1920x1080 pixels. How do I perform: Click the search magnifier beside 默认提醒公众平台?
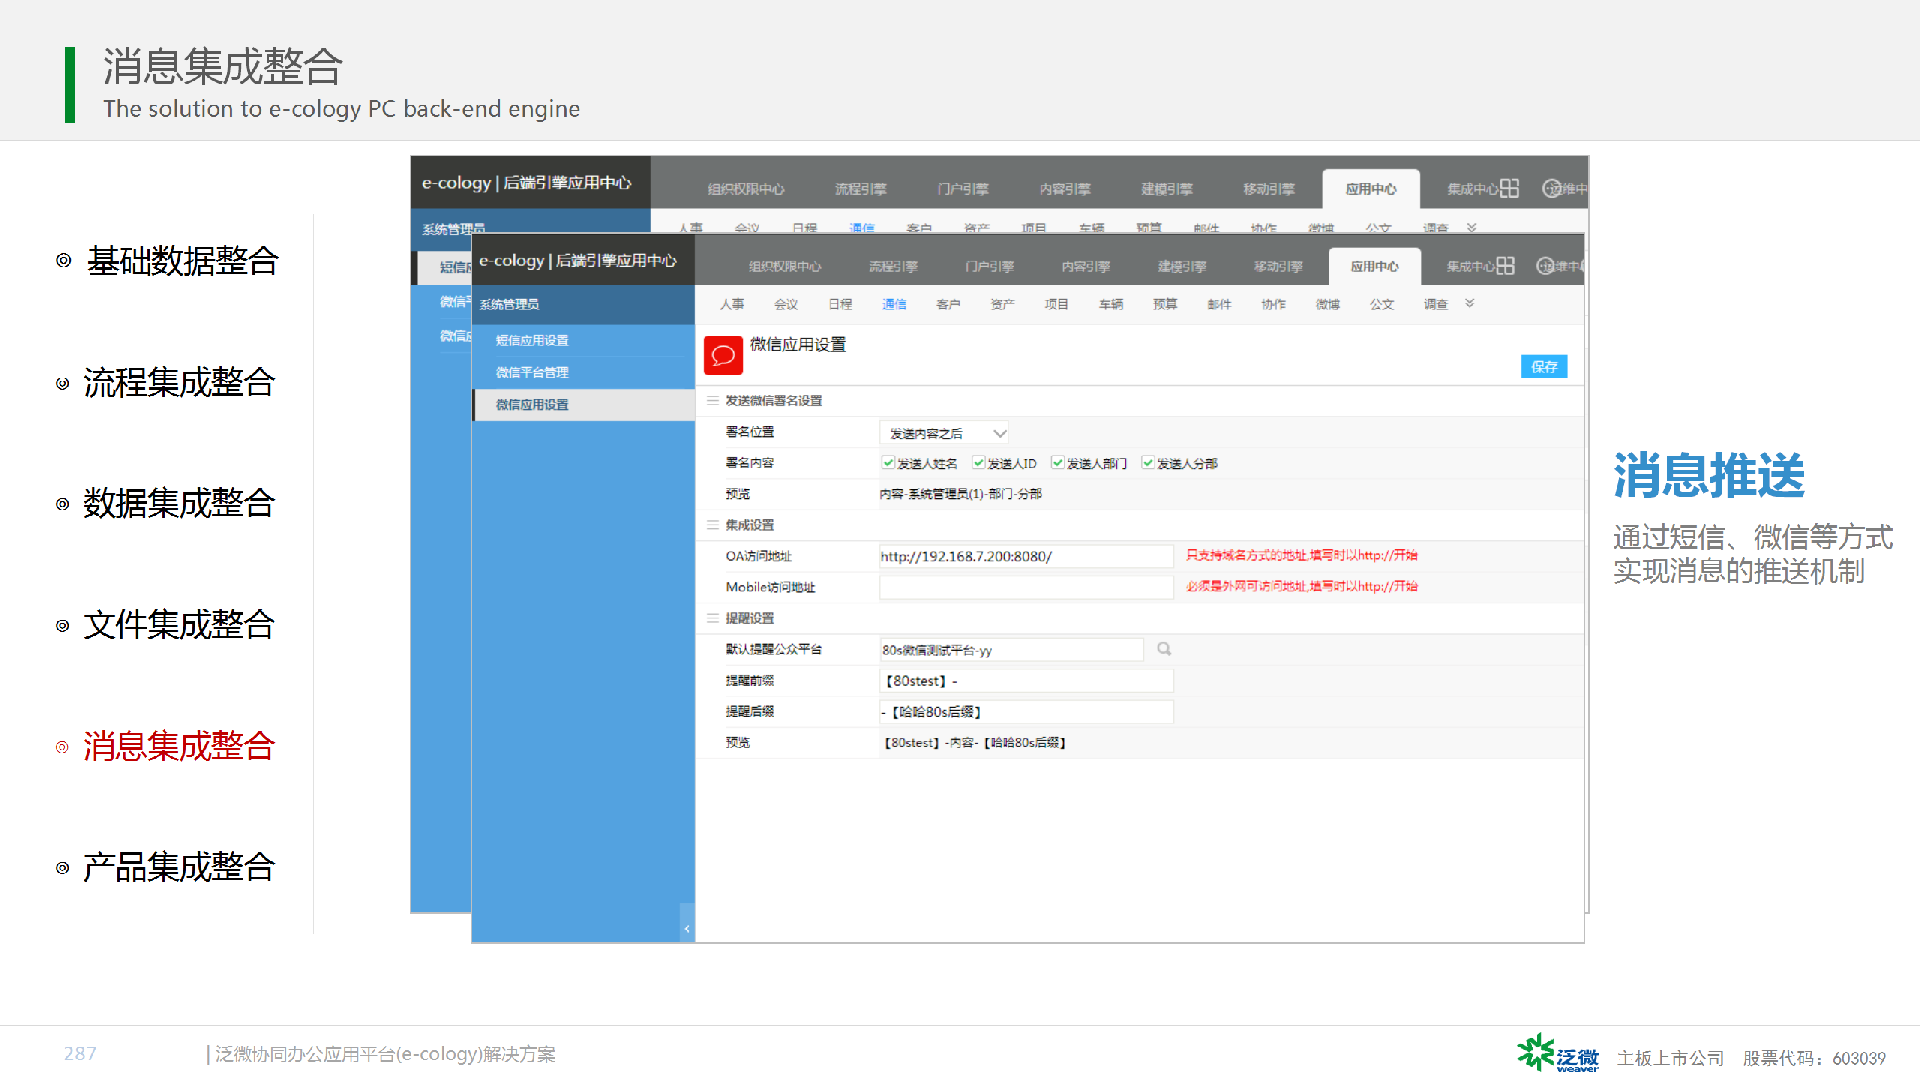pos(1164,649)
